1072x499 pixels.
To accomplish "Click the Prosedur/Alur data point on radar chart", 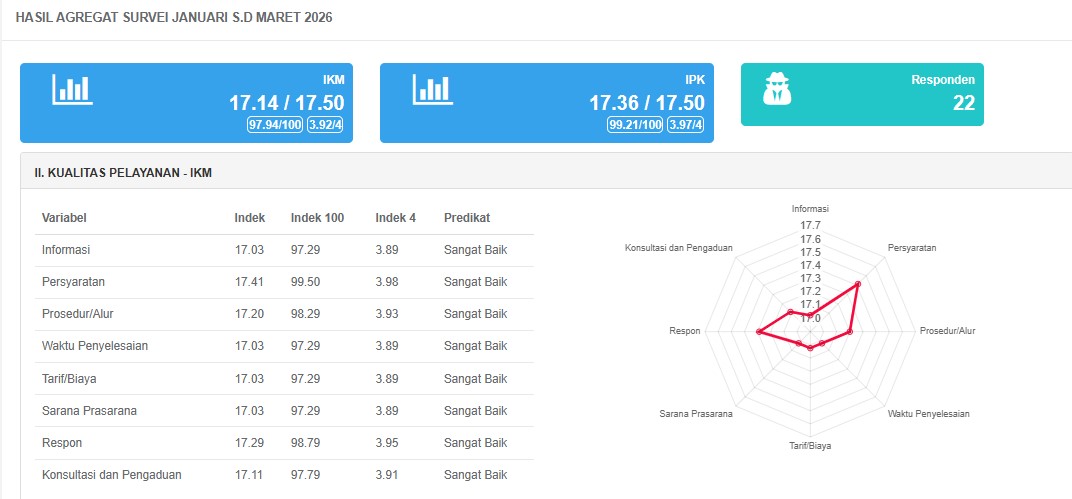I will click(850, 332).
